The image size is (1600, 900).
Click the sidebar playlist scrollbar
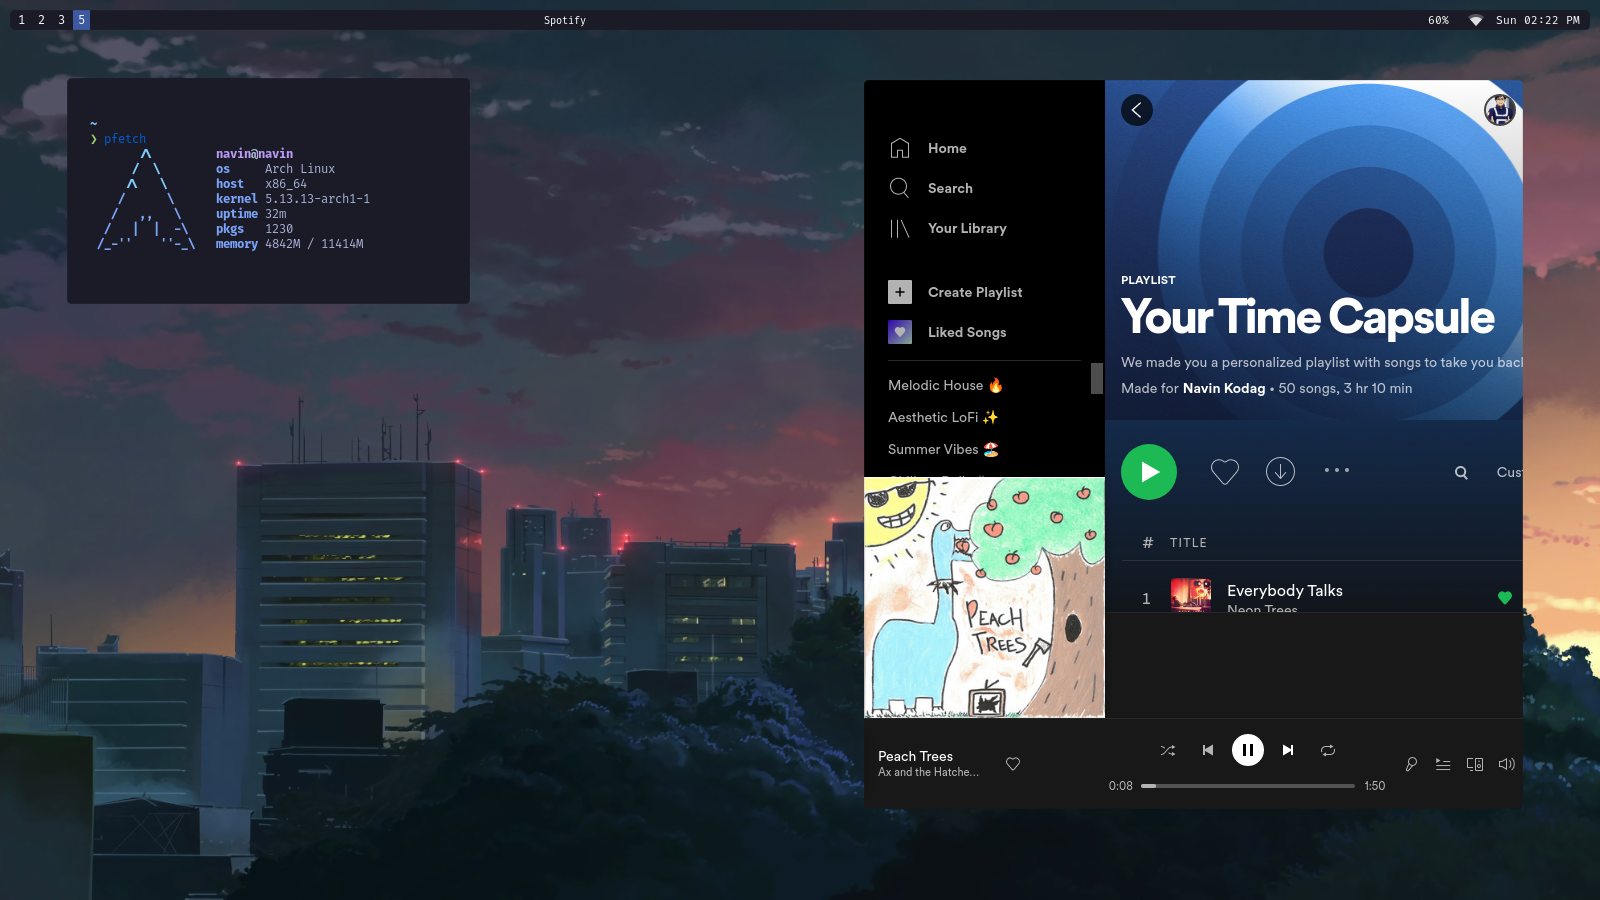click(1097, 378)
